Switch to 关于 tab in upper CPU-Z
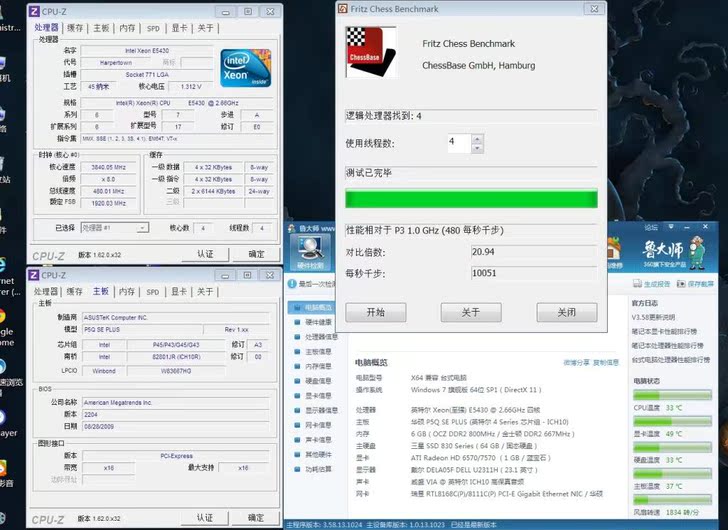728x530 pixels. point(205,28)
